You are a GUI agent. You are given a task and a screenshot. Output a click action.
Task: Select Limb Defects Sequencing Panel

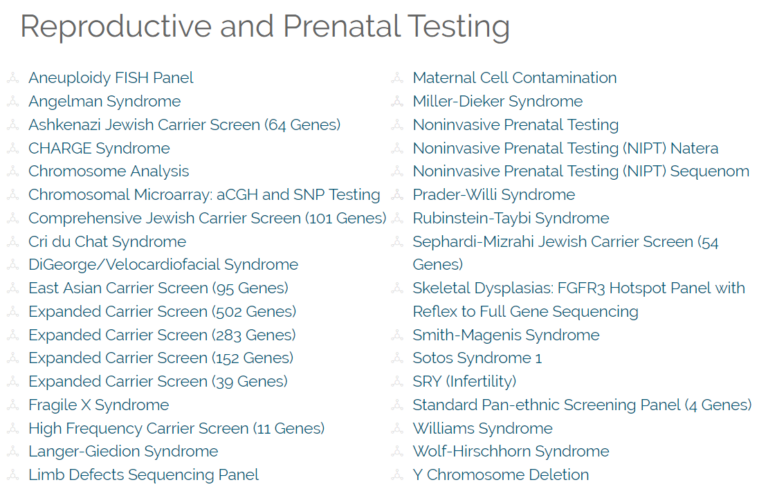pyautogui.click(x=143, y=475)
